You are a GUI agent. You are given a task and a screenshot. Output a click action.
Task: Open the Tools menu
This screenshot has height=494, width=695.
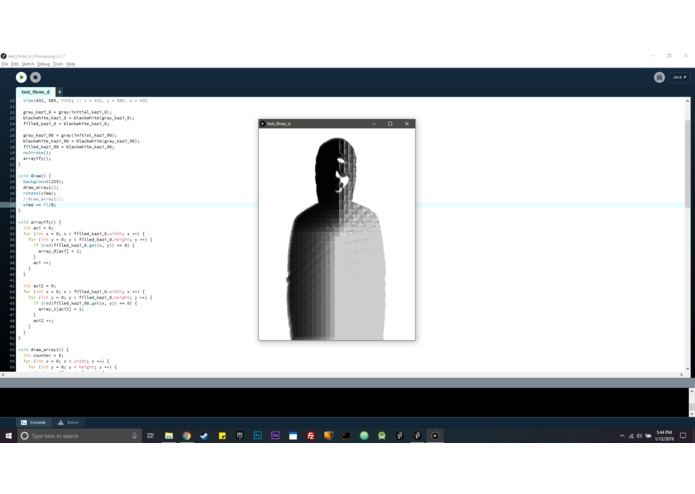(x=58, y=64)
